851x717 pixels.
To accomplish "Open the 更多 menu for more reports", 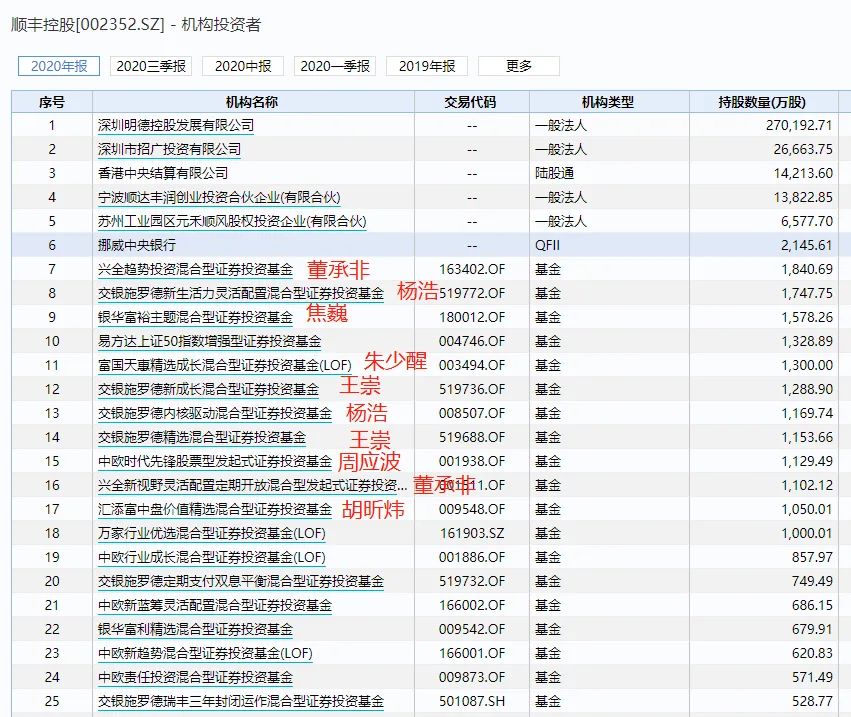I will point(519,66).
